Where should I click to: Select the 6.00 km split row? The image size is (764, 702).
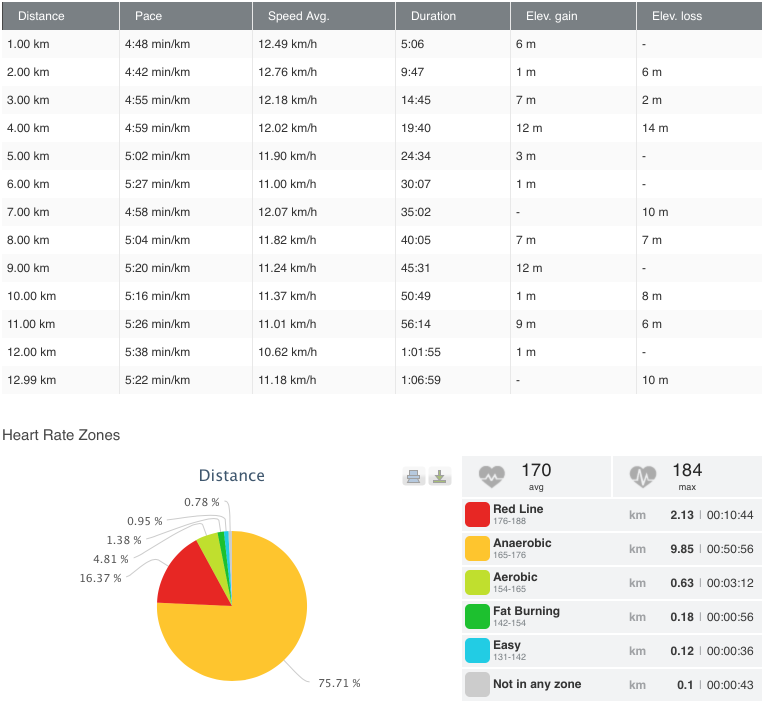pyautogui.click(x=382, y=184)
